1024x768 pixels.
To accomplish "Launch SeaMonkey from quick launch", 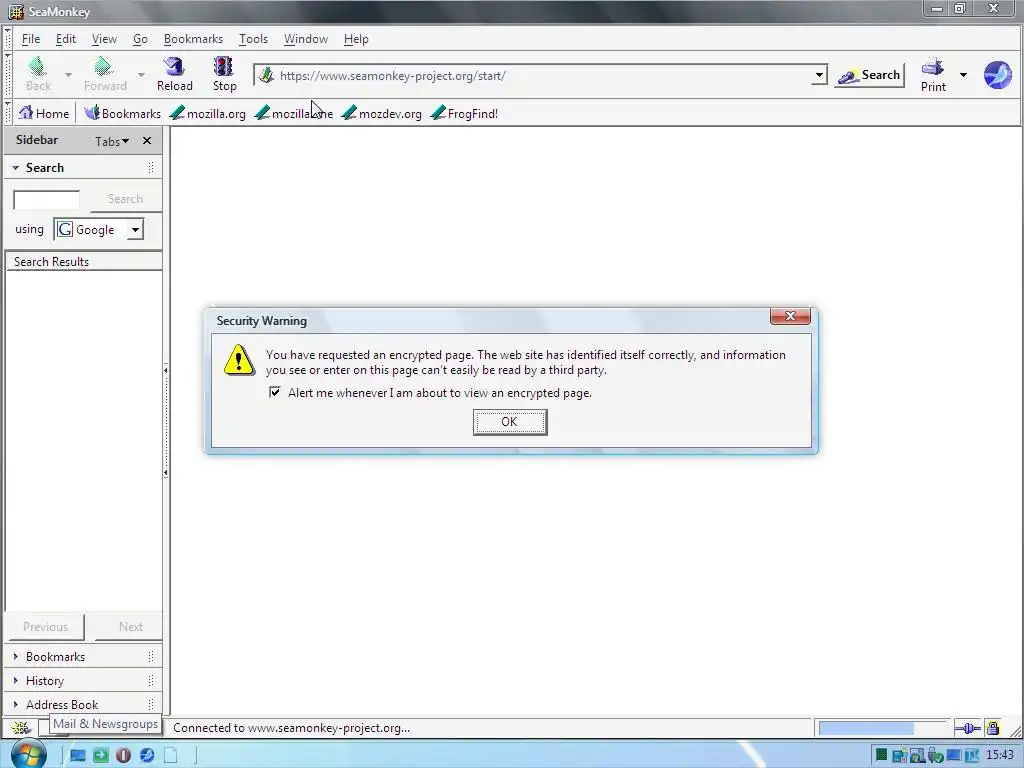I will click(x=147, y=756).
